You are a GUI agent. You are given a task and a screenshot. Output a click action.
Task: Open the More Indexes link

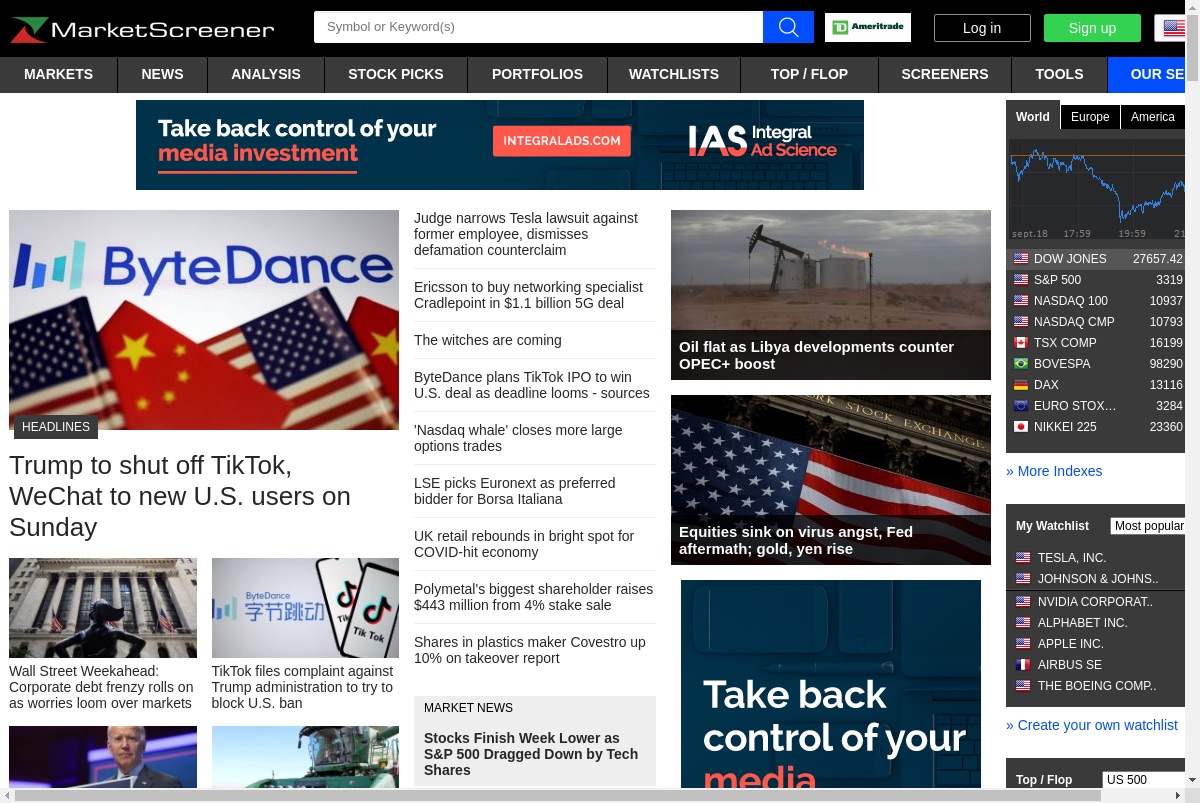pos(1054,471)
